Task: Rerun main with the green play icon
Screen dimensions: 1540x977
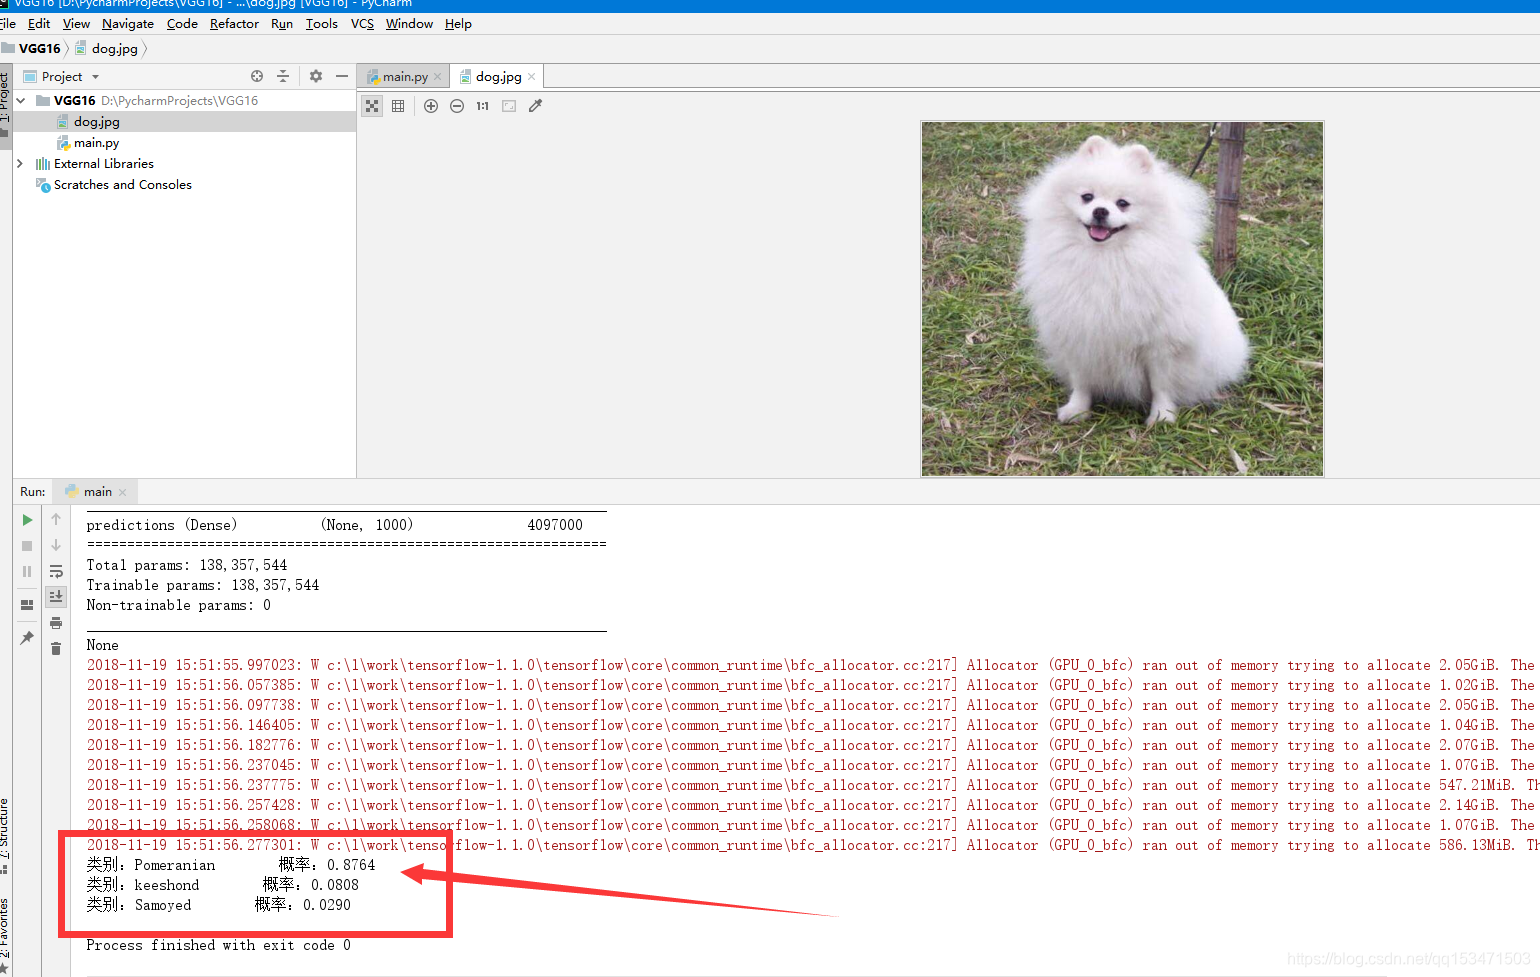Action: [27, 520]
